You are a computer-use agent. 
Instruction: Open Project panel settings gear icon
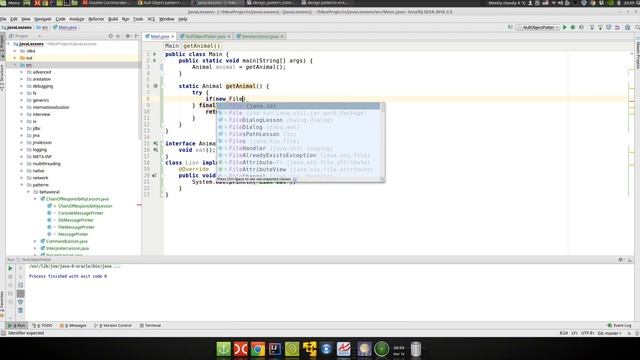[x=127, y=36]
